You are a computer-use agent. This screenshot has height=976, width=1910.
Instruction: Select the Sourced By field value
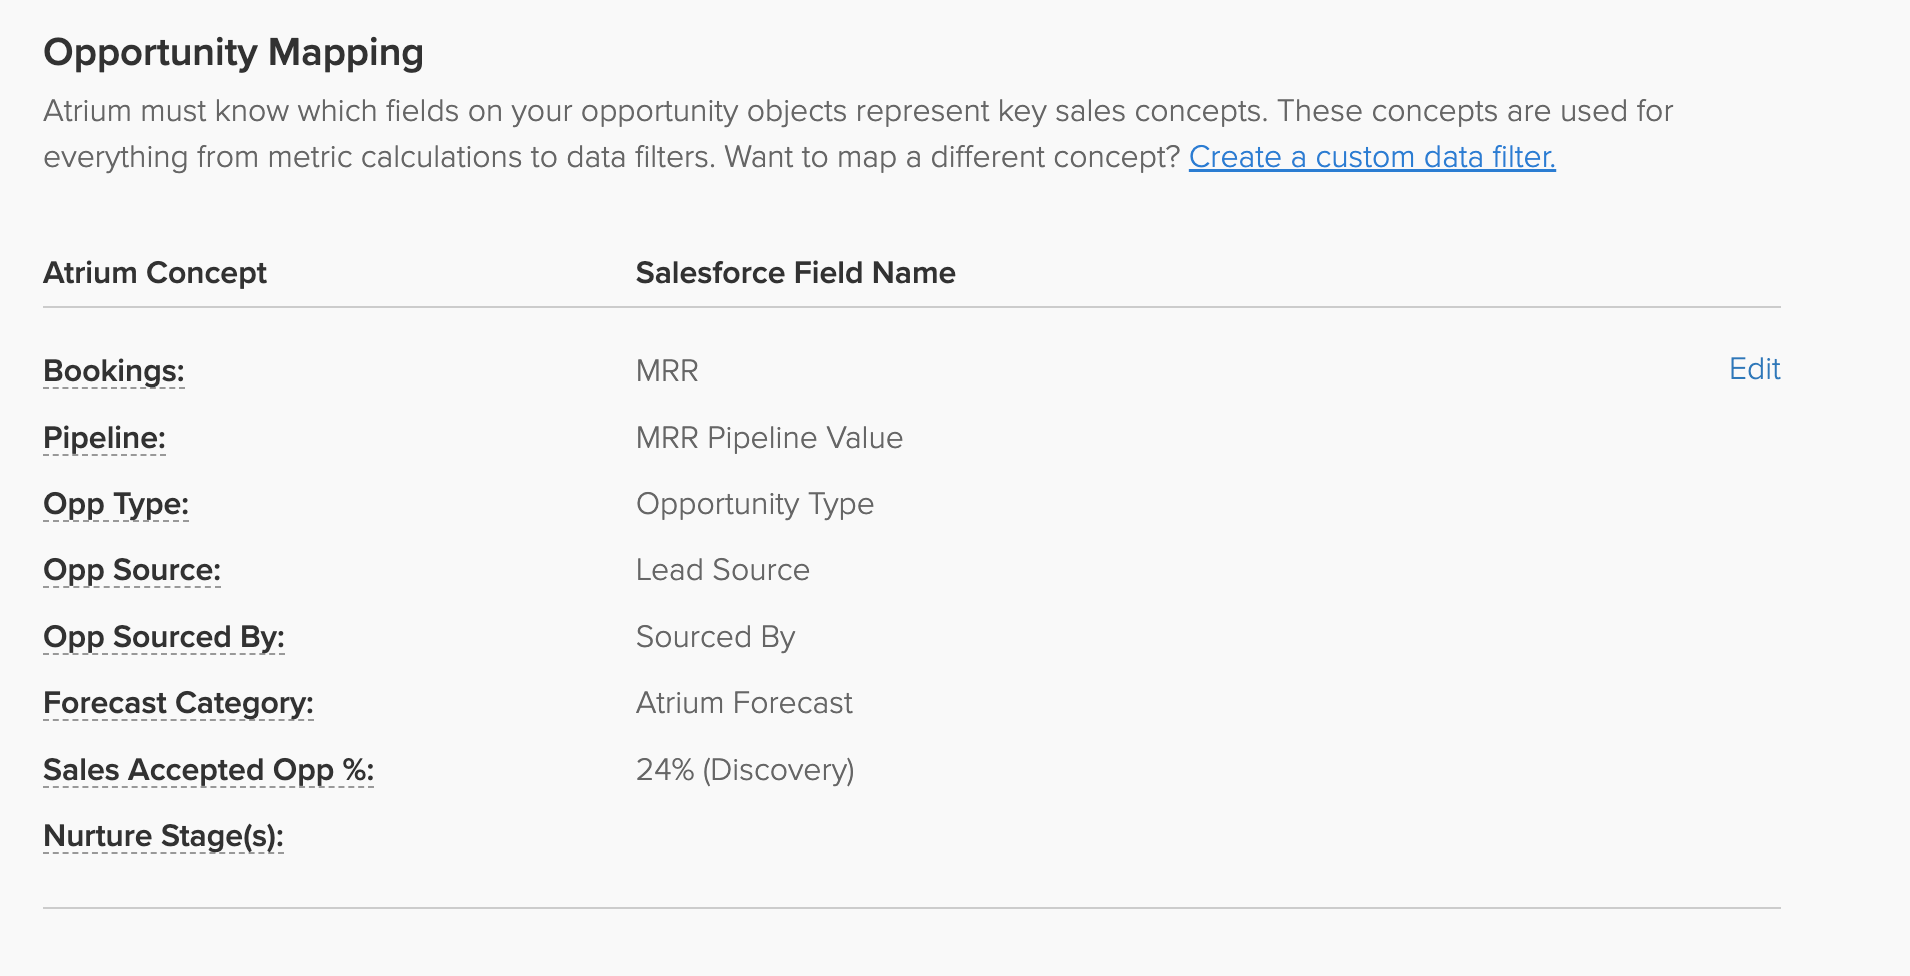(x=715, y=637)
